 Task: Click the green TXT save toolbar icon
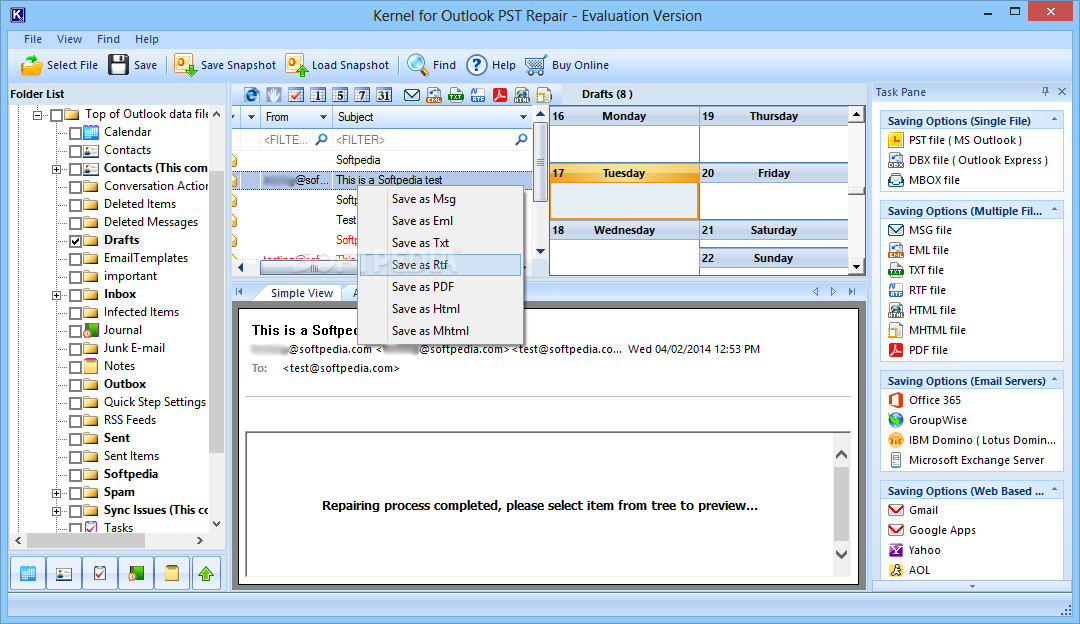tap(456, 95)
